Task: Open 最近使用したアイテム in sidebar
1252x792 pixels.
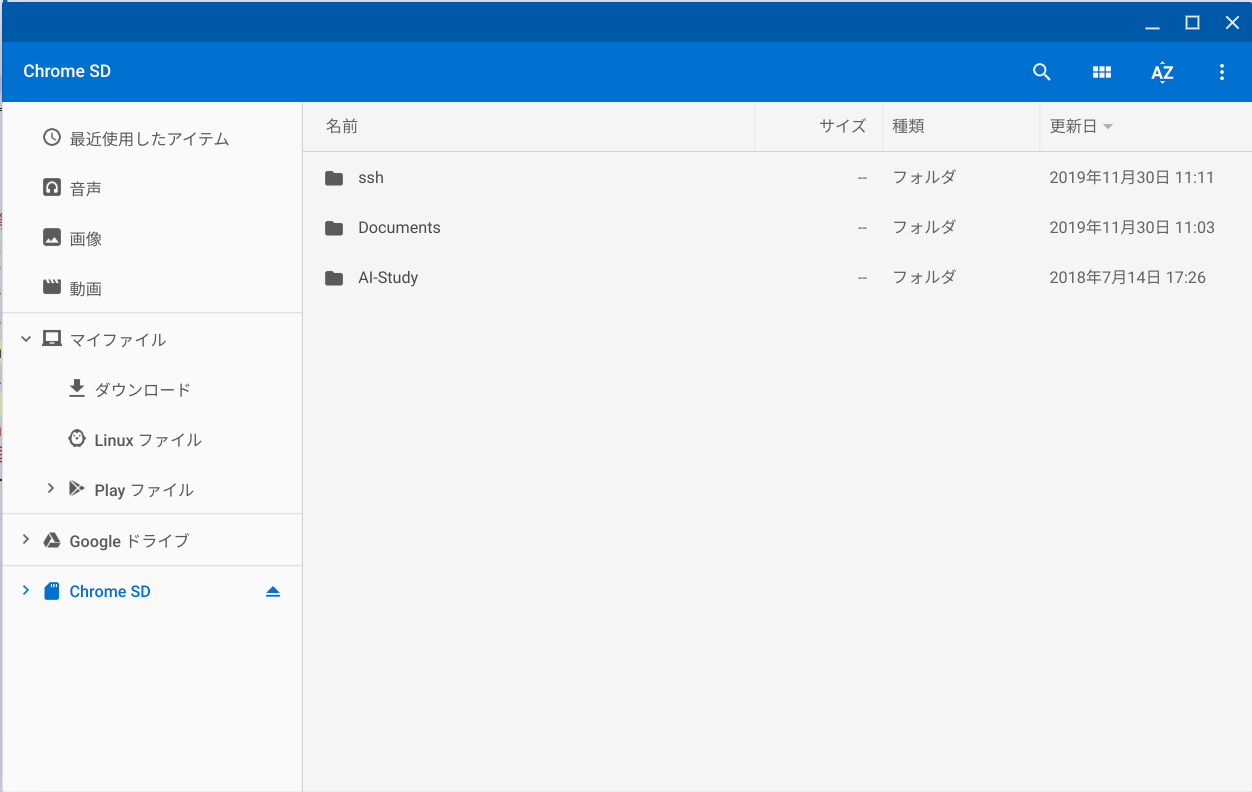Action: click(148, 139)
